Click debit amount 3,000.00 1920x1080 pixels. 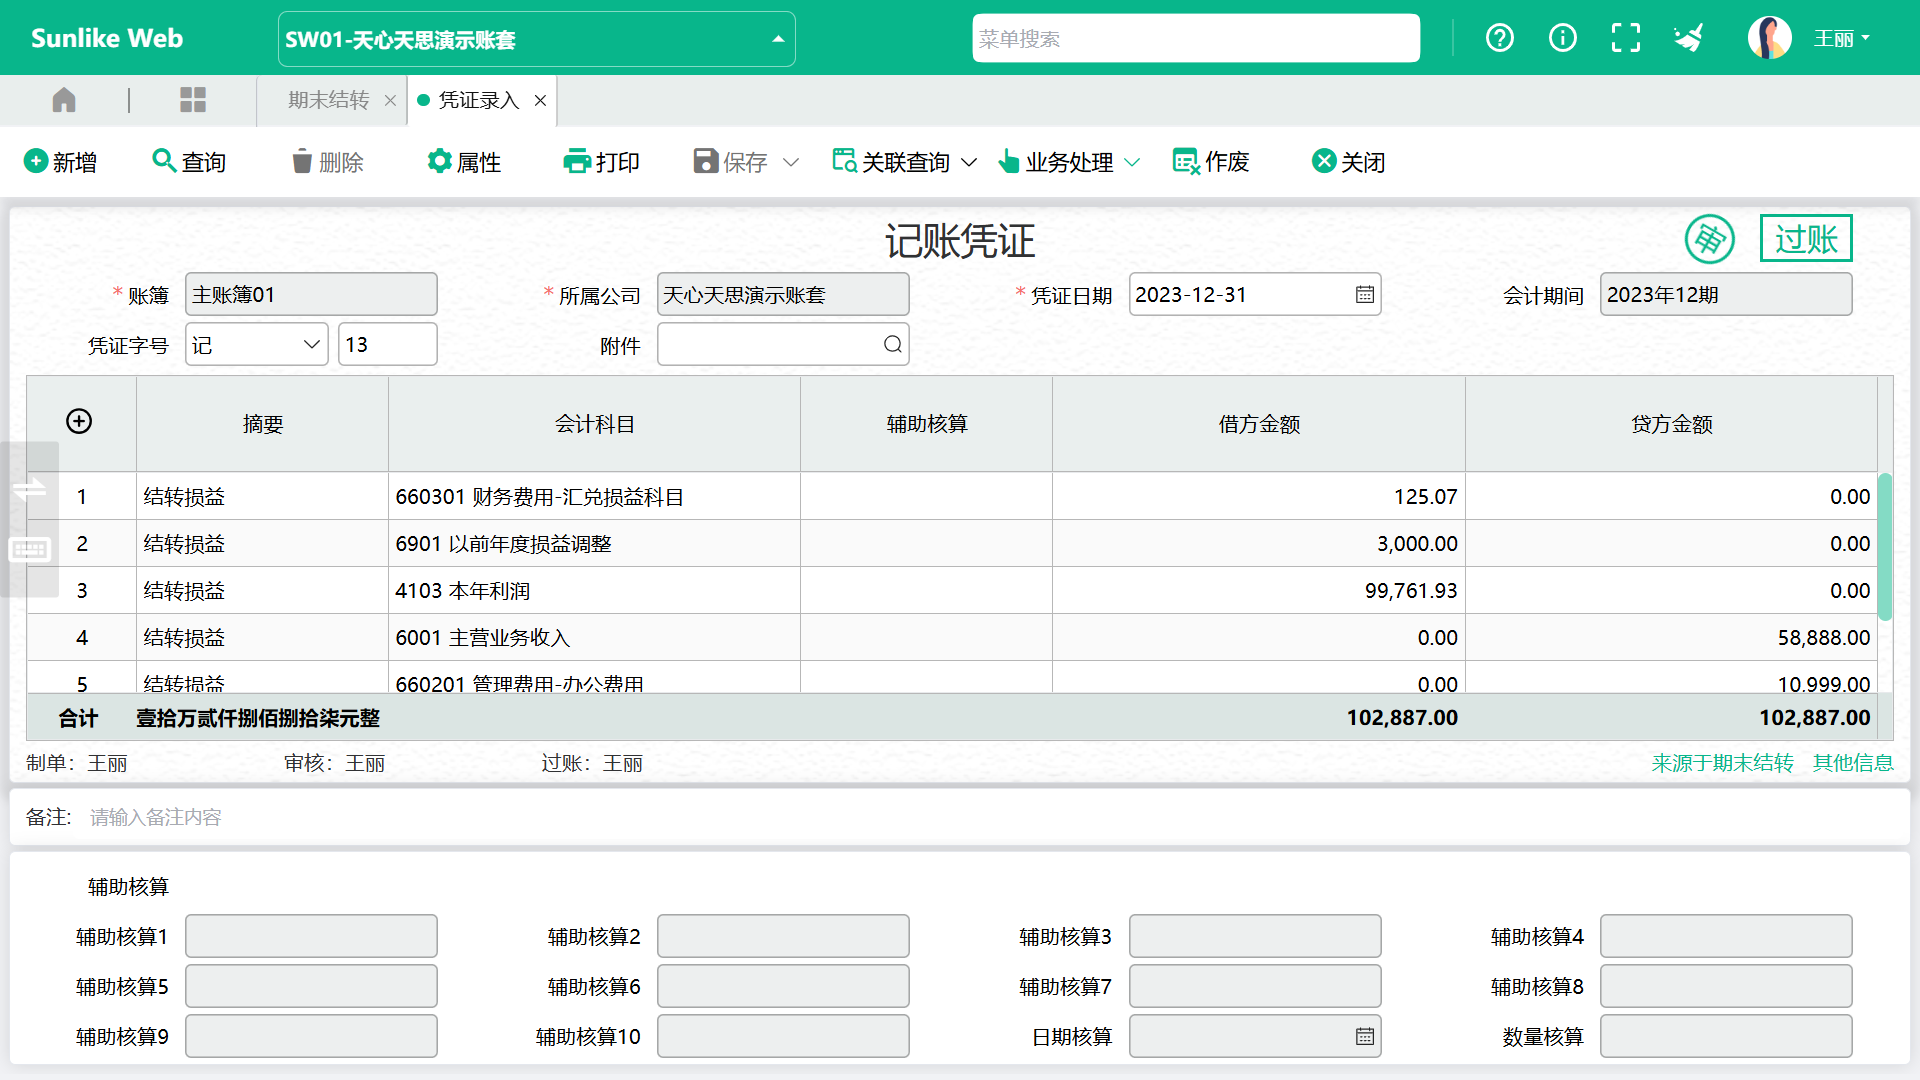pos(1258,544)
